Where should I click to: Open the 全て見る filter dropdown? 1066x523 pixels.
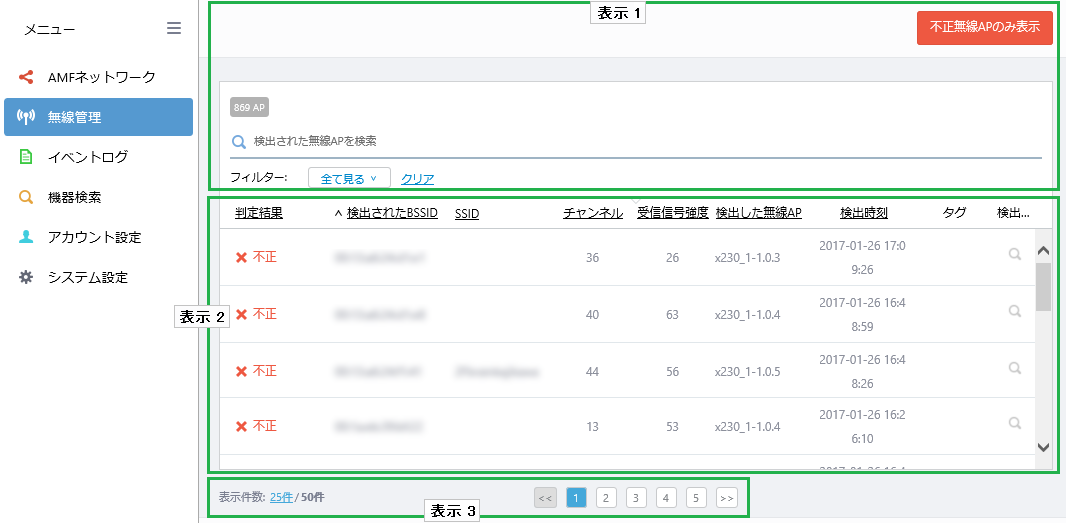(x=349, y=178)
